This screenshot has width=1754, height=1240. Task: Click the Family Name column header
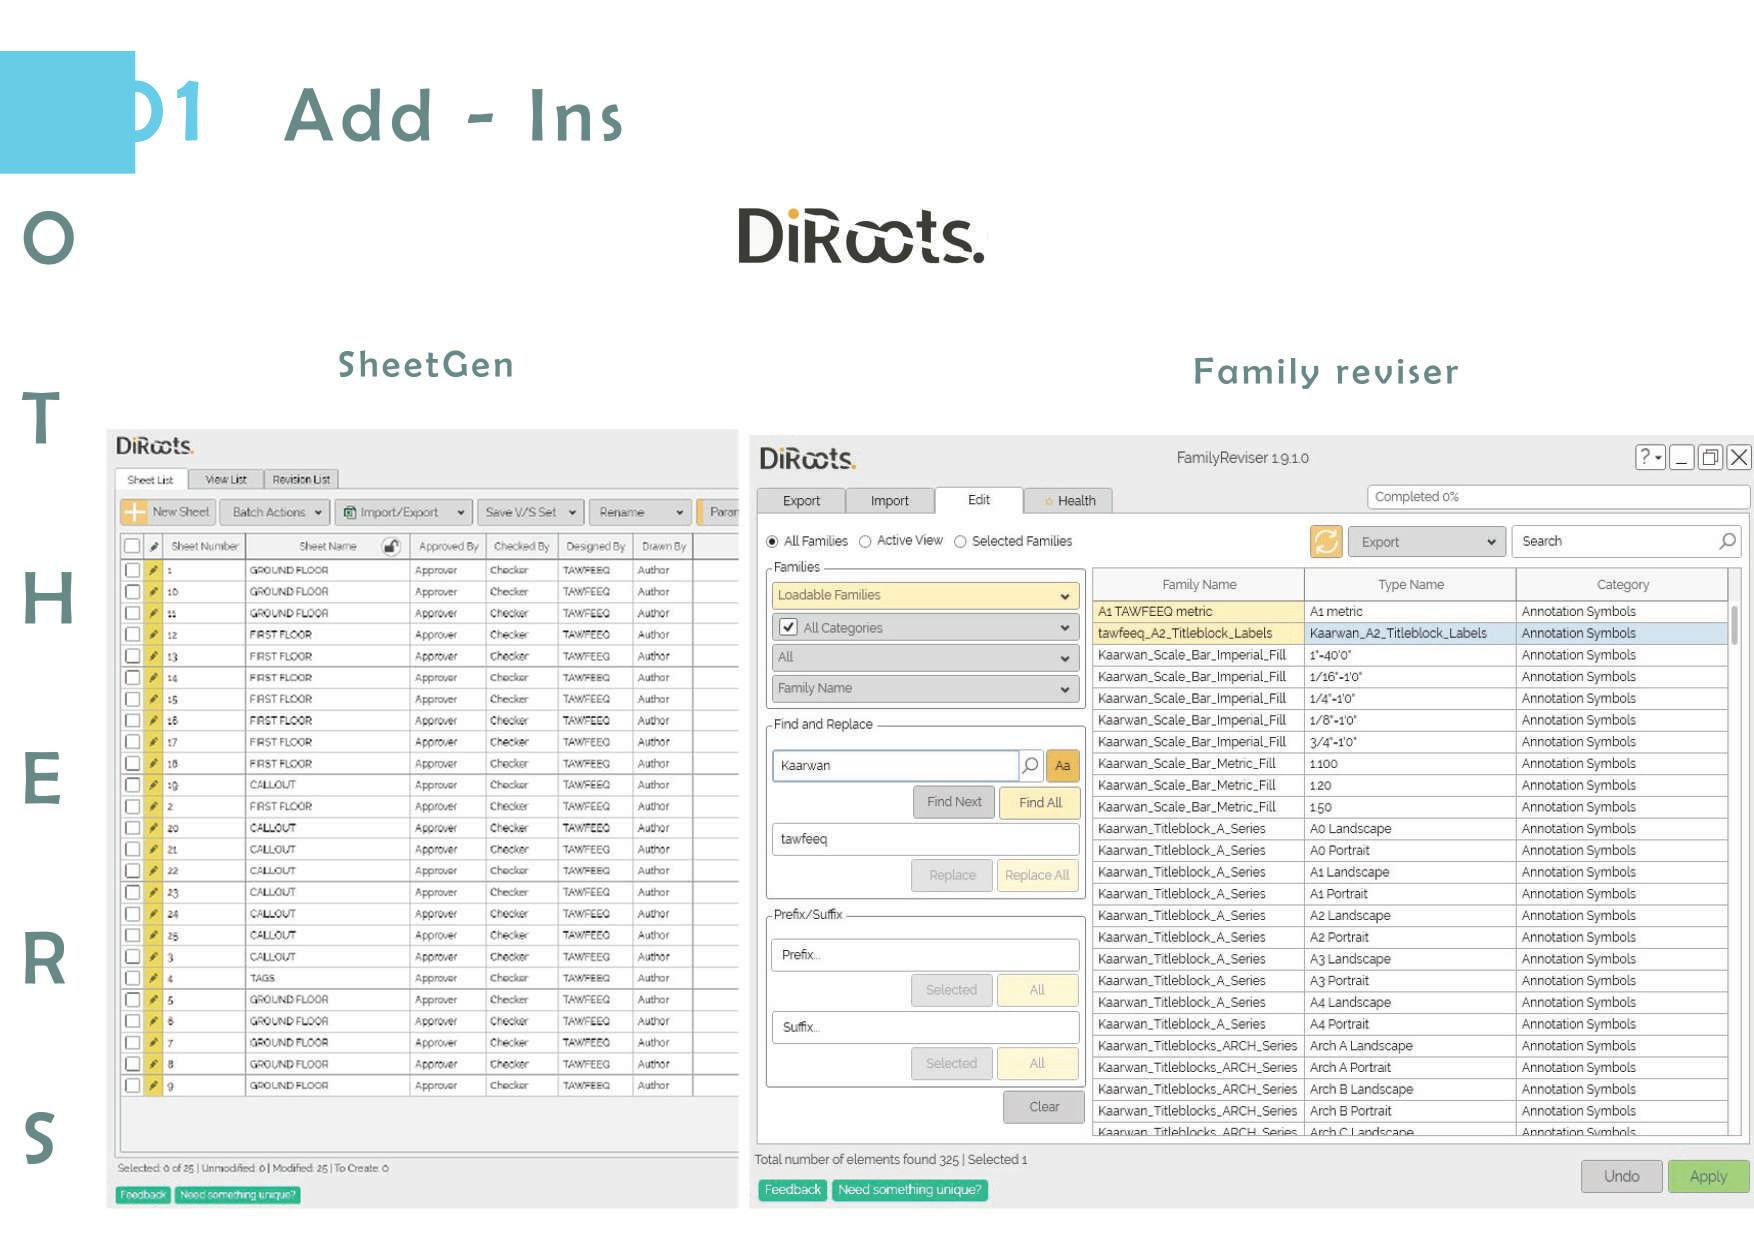(1199, 584)
